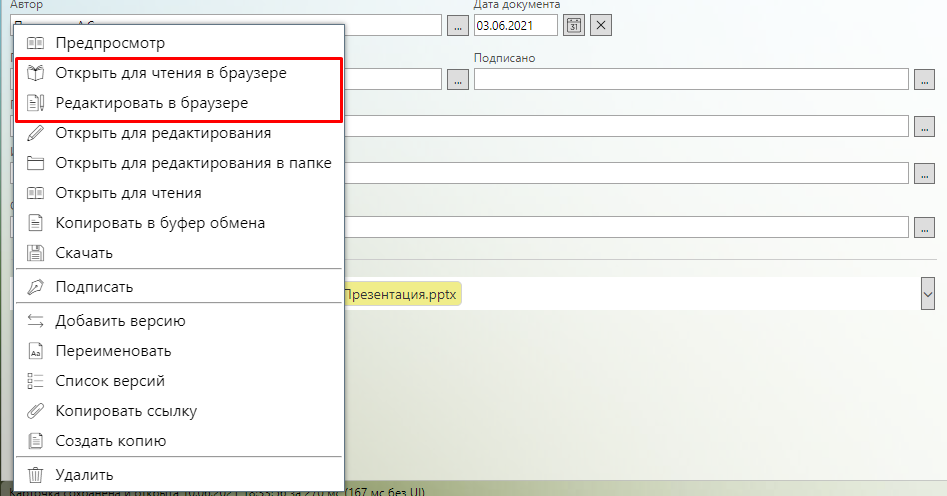Screen dimensions: 947x496
Task: Open the Signed field ellipsis selector
Action: [x=923, y=80]
